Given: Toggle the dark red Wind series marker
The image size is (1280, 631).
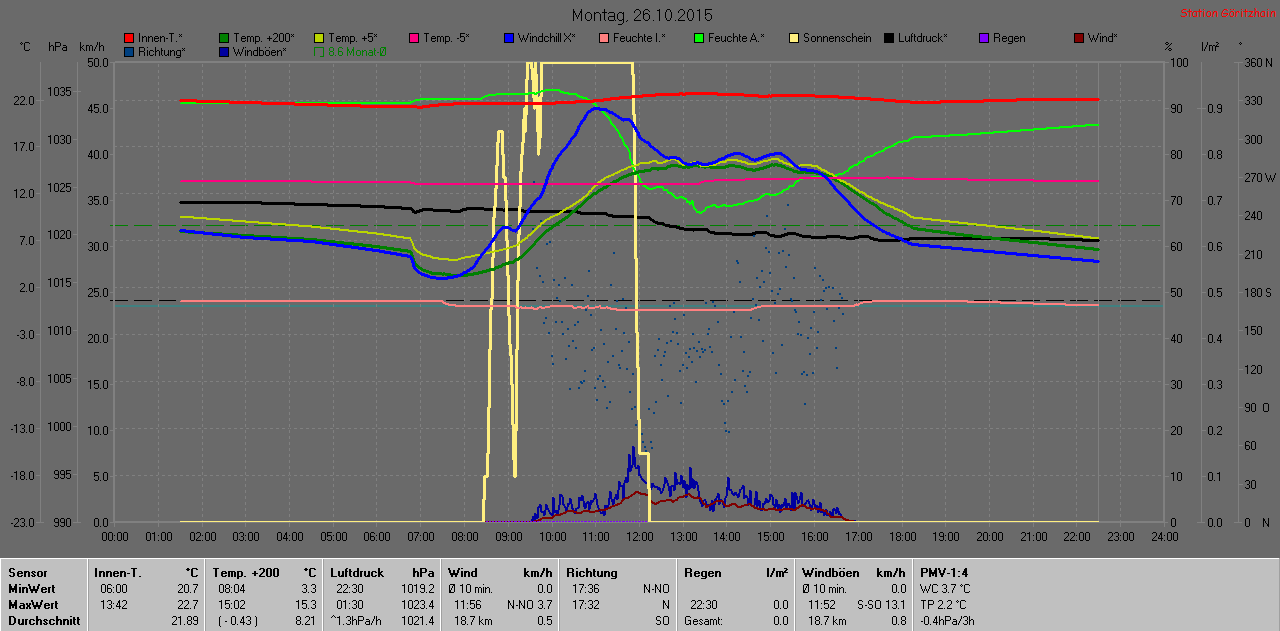Looking at the screenshot, I should tap(1079, 38).
